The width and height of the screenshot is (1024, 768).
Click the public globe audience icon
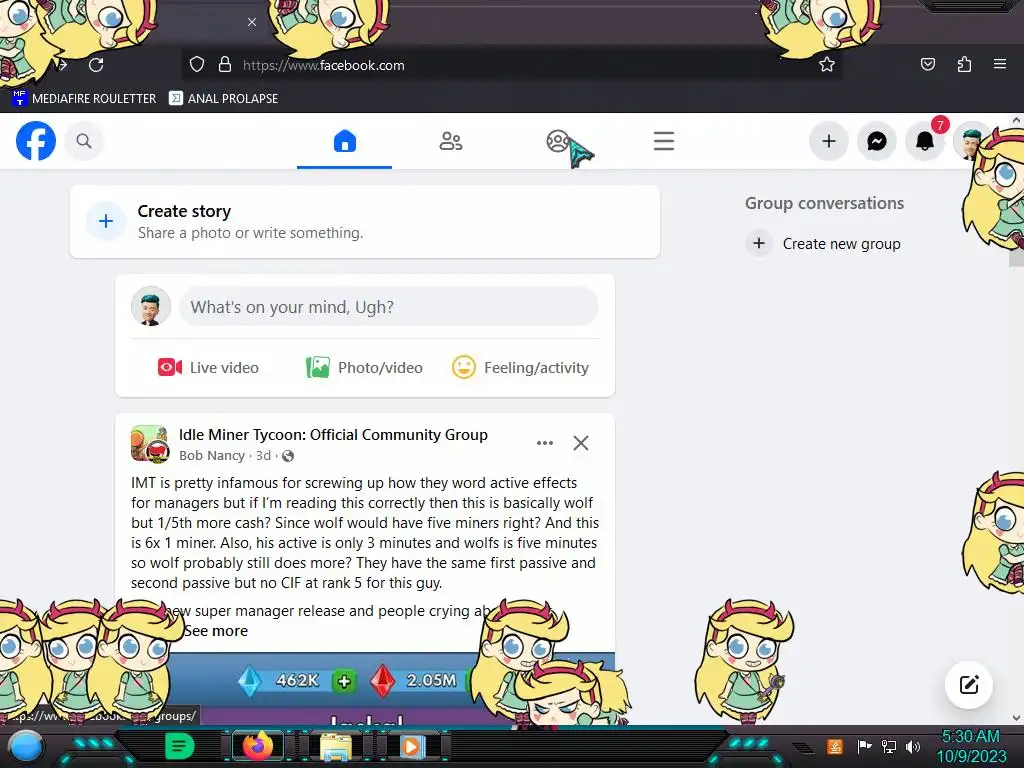click(x=288, y=456)
